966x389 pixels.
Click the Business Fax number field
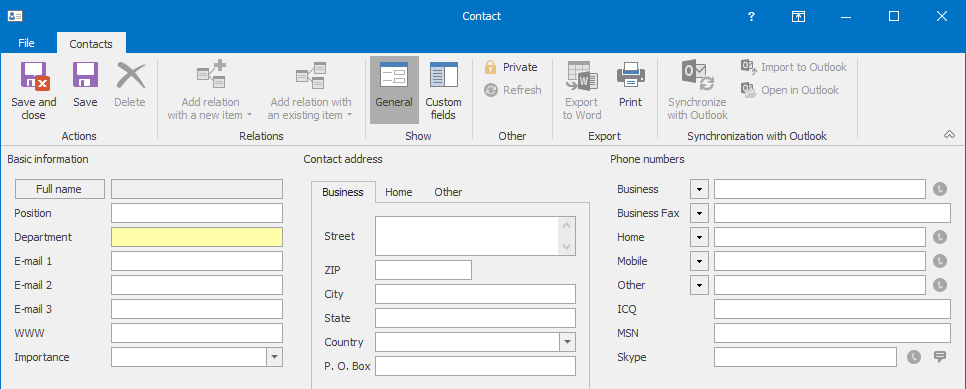click(832, 213)
